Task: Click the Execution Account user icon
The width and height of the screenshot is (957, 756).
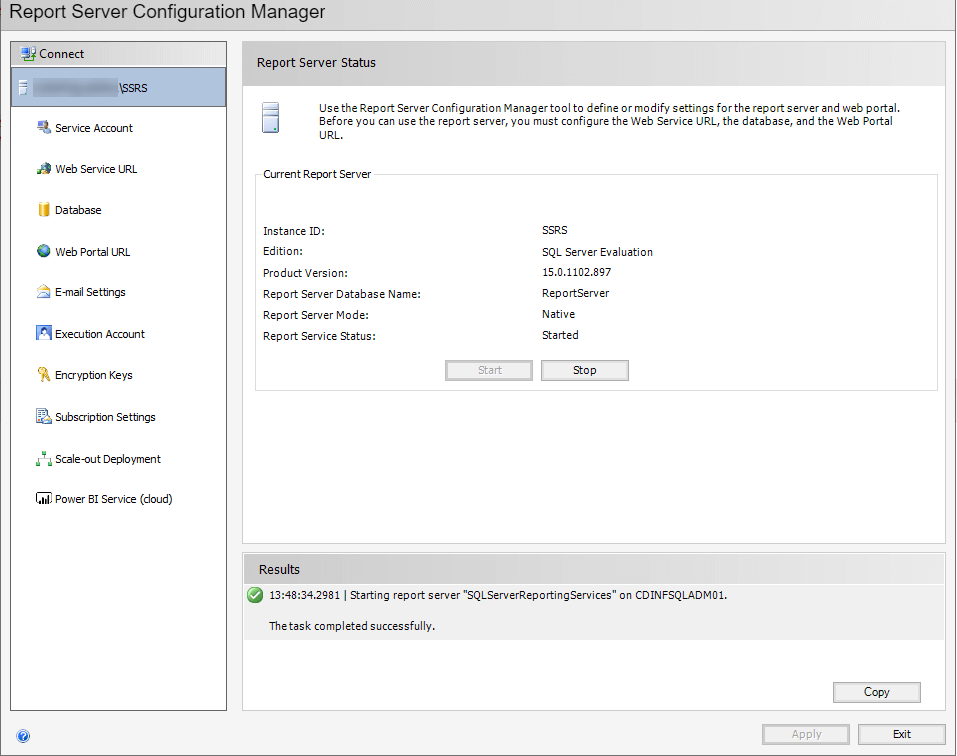Action: coord(43,333)
